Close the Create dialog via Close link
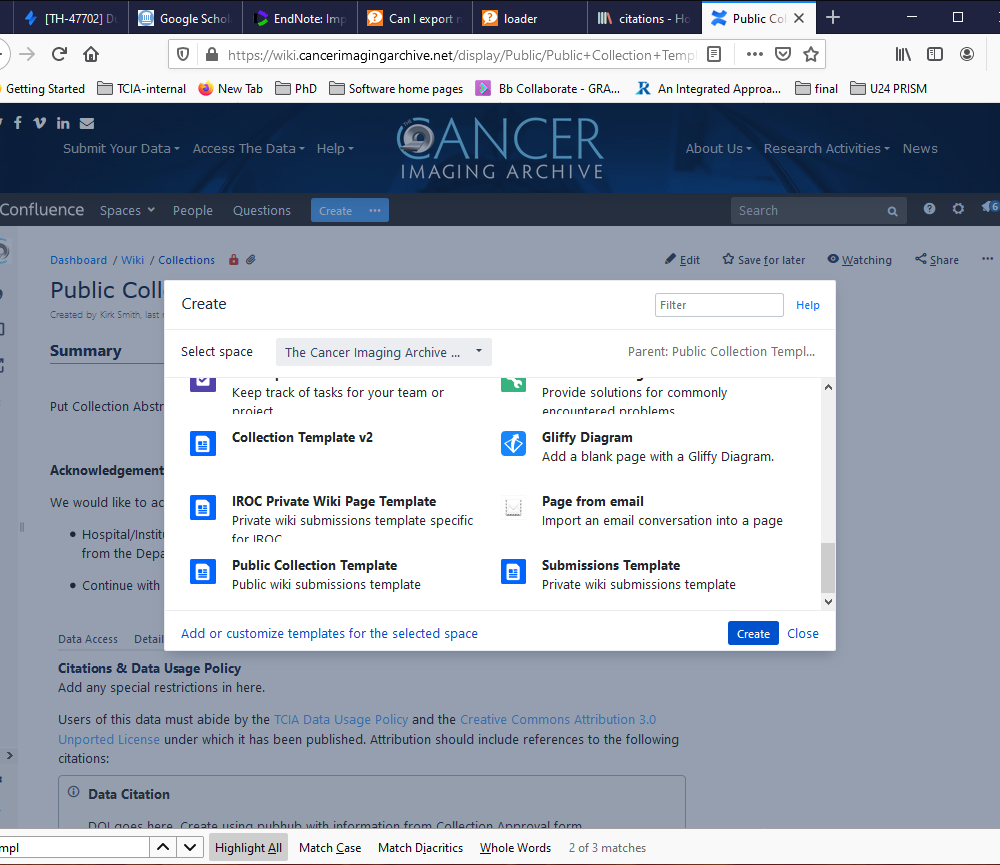Screen dimensions: 1000x865 tap(802, 633)
